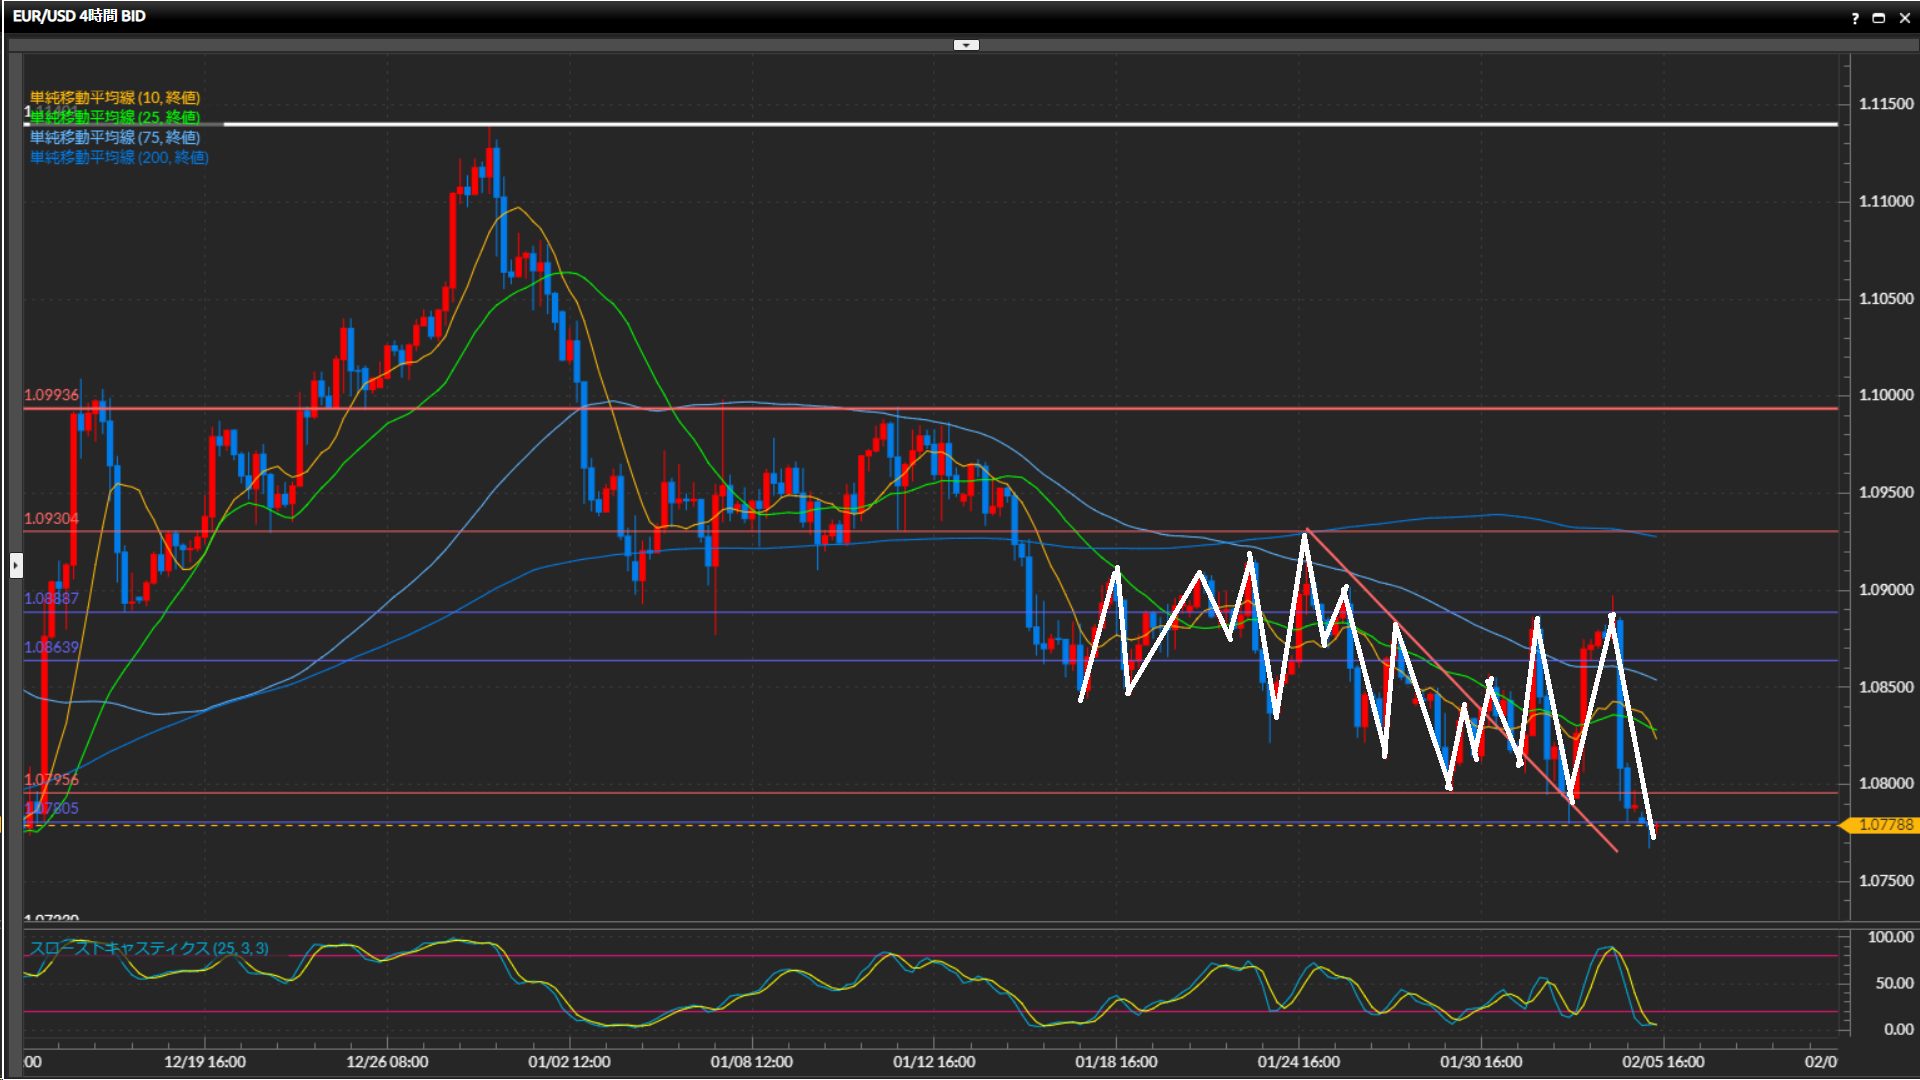The image size is (1920, 1080).
Task: Click the EUR/USD 4時間 BID title
Action: click(x=79, y=16)
